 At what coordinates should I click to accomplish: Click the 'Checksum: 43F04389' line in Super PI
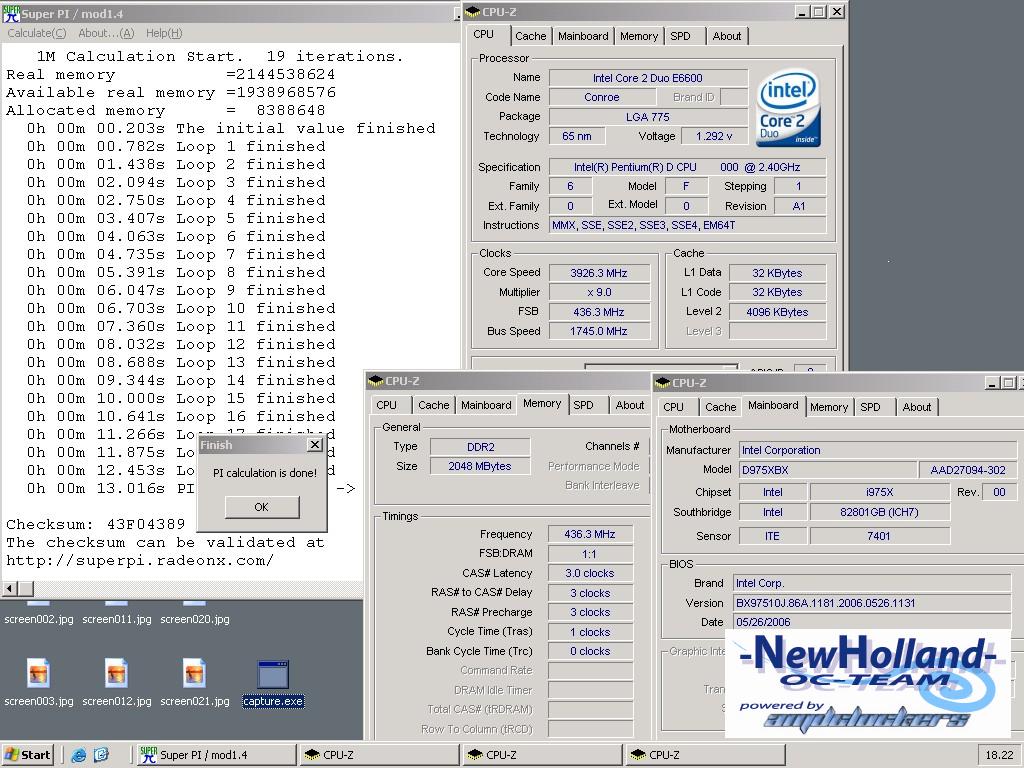tap(95, 524)
